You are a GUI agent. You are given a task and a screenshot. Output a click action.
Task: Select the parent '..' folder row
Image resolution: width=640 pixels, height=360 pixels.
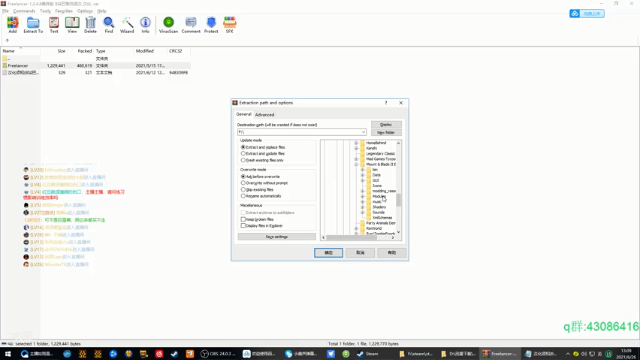[x=96, y=58]
